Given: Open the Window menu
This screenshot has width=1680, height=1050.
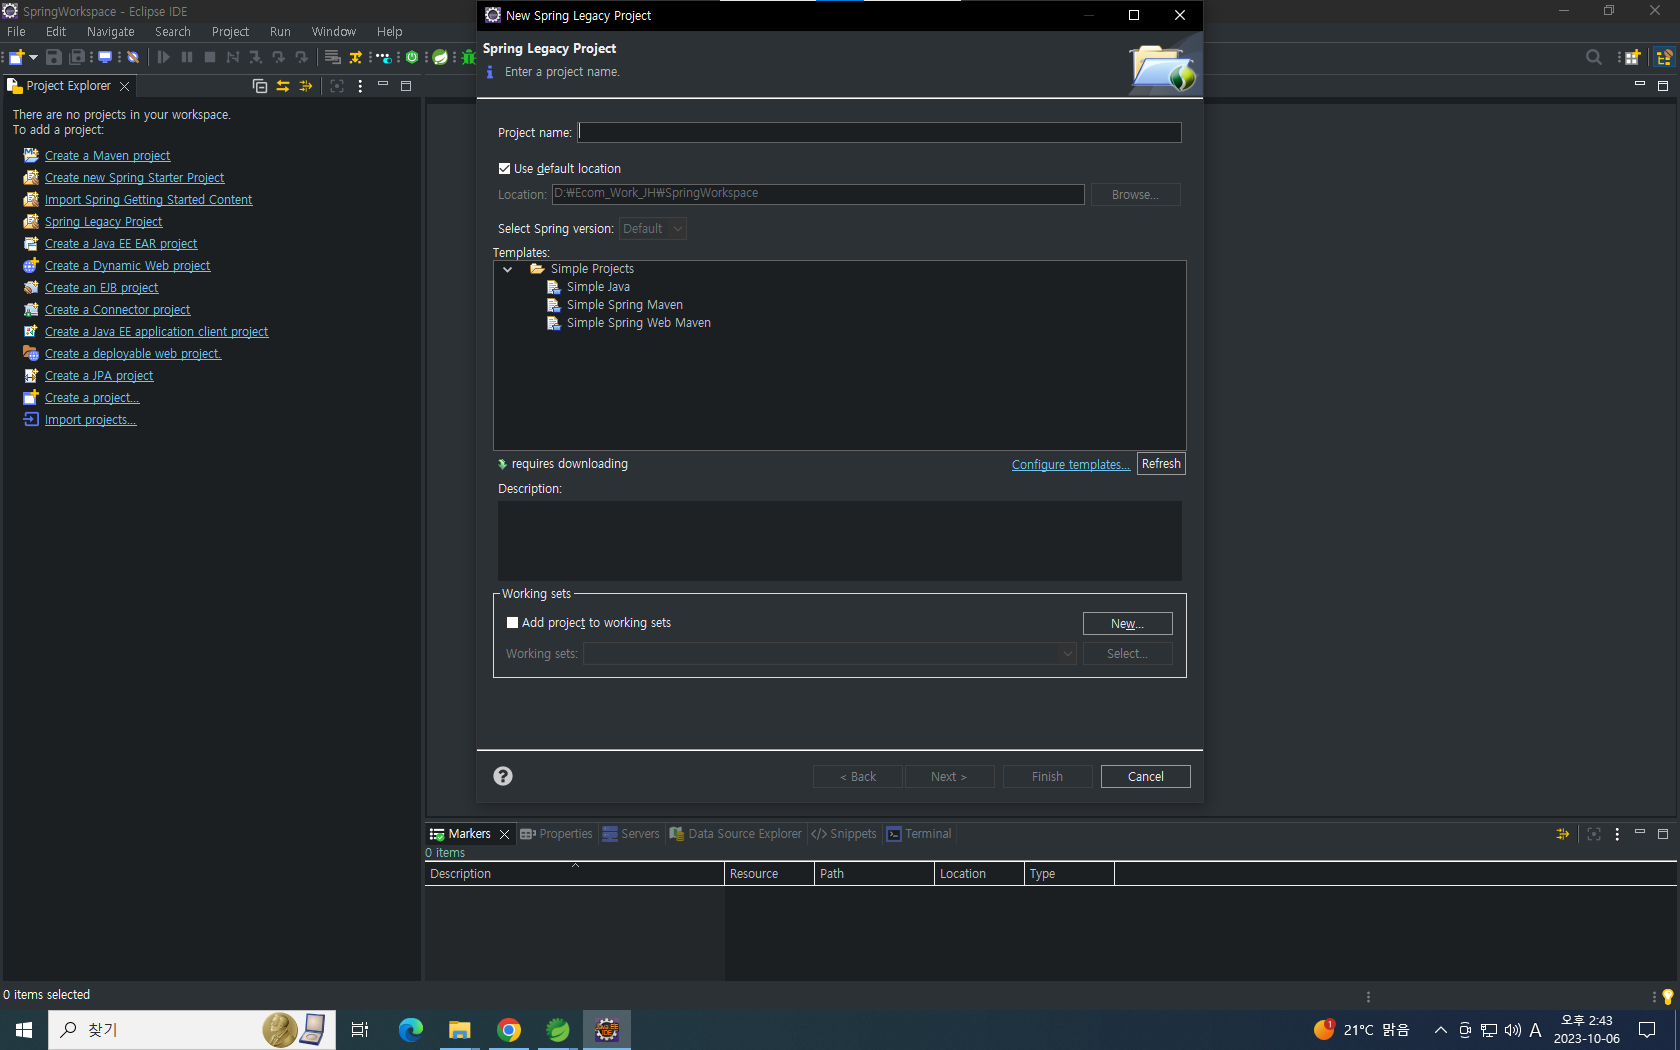Looking at the screenshot, I should pyautogui.click(x=333, y=32).
